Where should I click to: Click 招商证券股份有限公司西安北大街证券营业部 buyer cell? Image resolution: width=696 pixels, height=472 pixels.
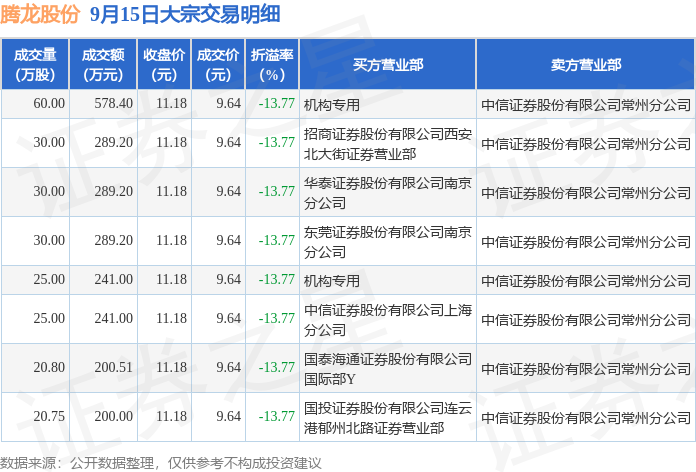[x=388, y=144]
